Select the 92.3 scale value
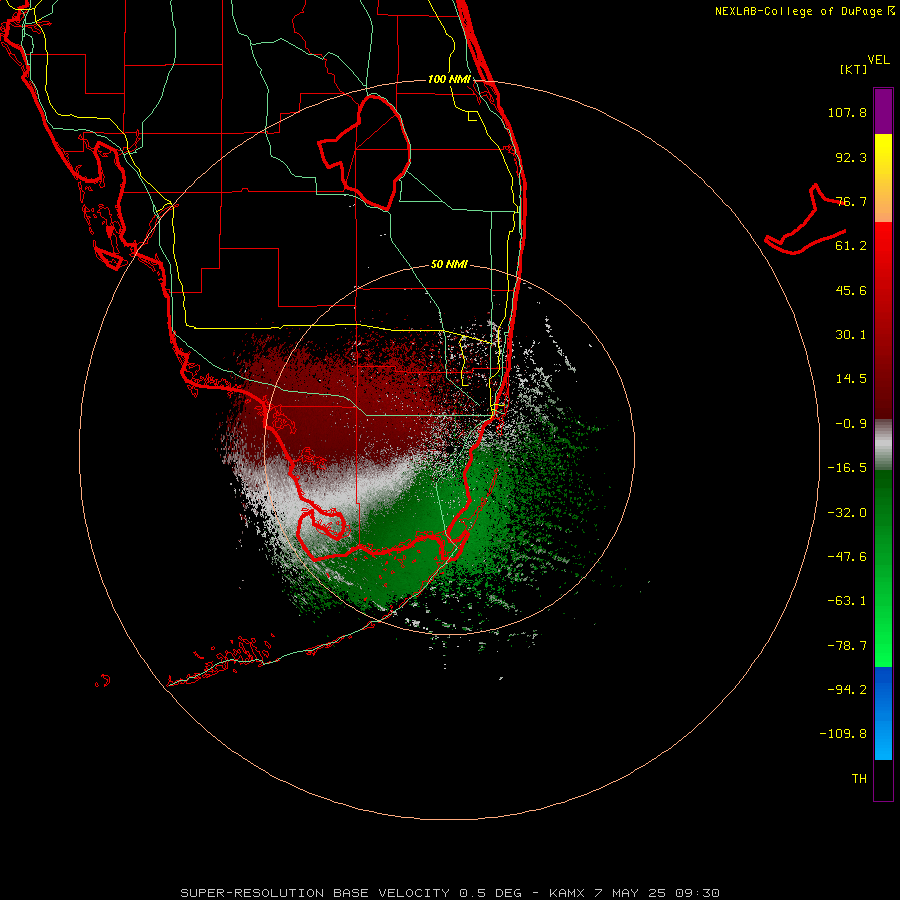 click(x=851, y=157)
